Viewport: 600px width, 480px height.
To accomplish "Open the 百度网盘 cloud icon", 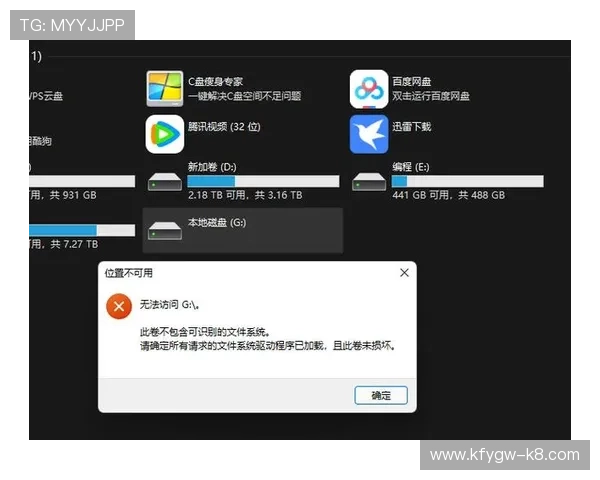I will click(x=369, y=89).
